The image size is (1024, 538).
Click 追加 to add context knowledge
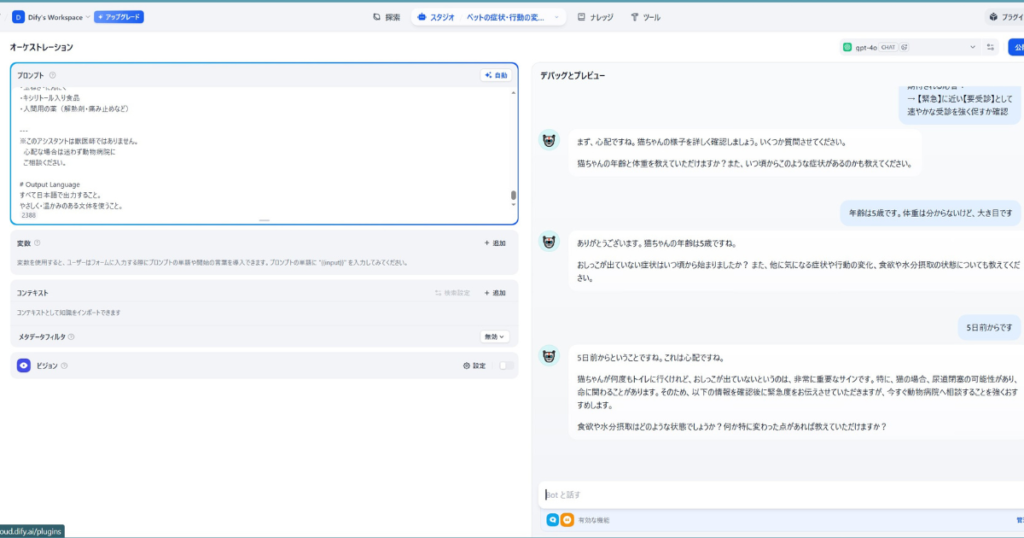(495, 293)
